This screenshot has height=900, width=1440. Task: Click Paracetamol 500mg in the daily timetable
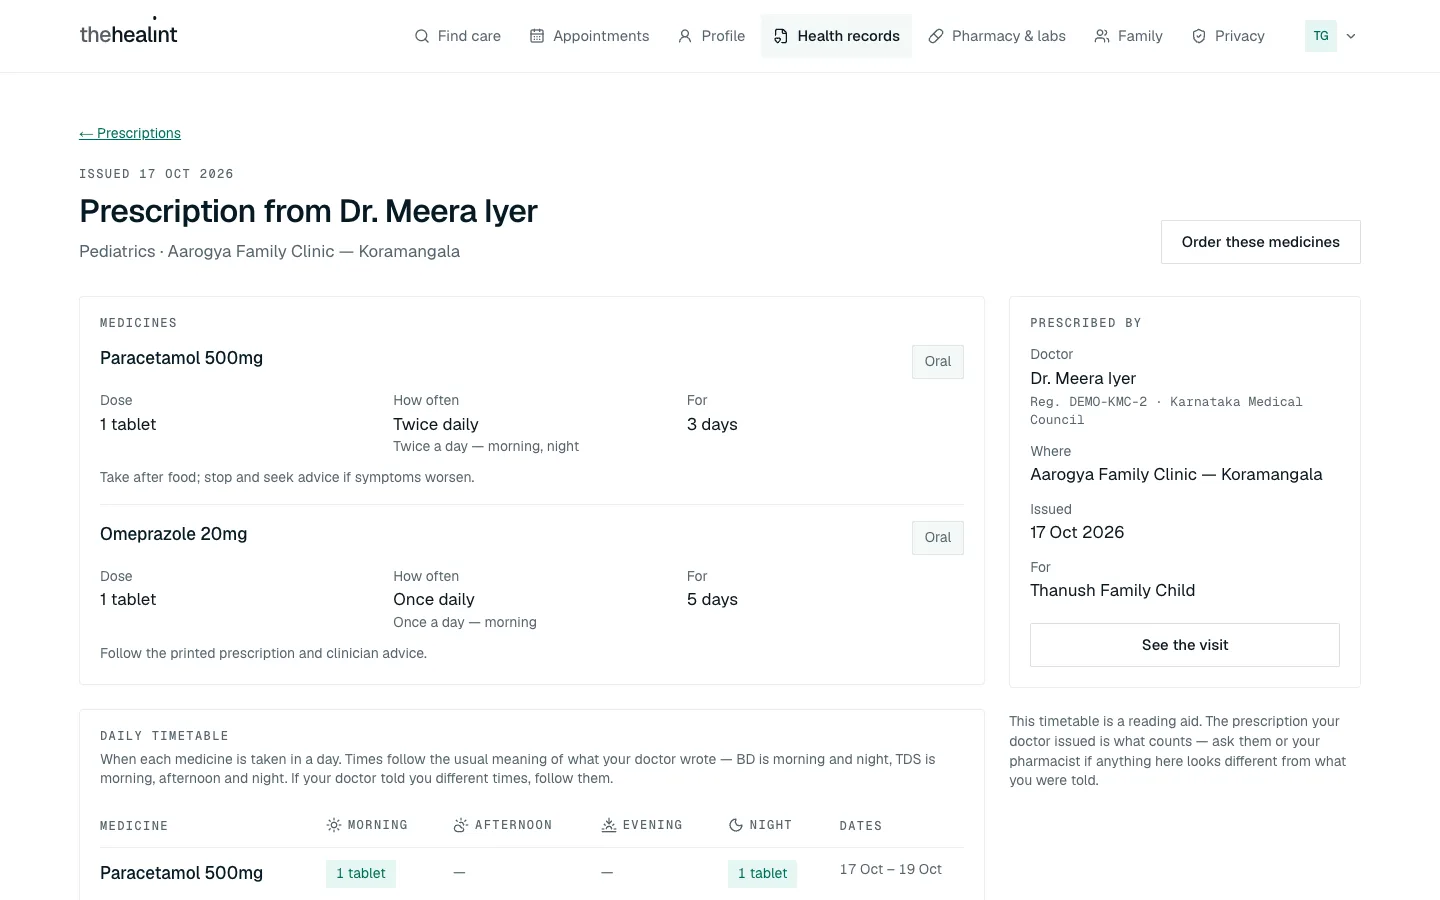coord(181,873)
